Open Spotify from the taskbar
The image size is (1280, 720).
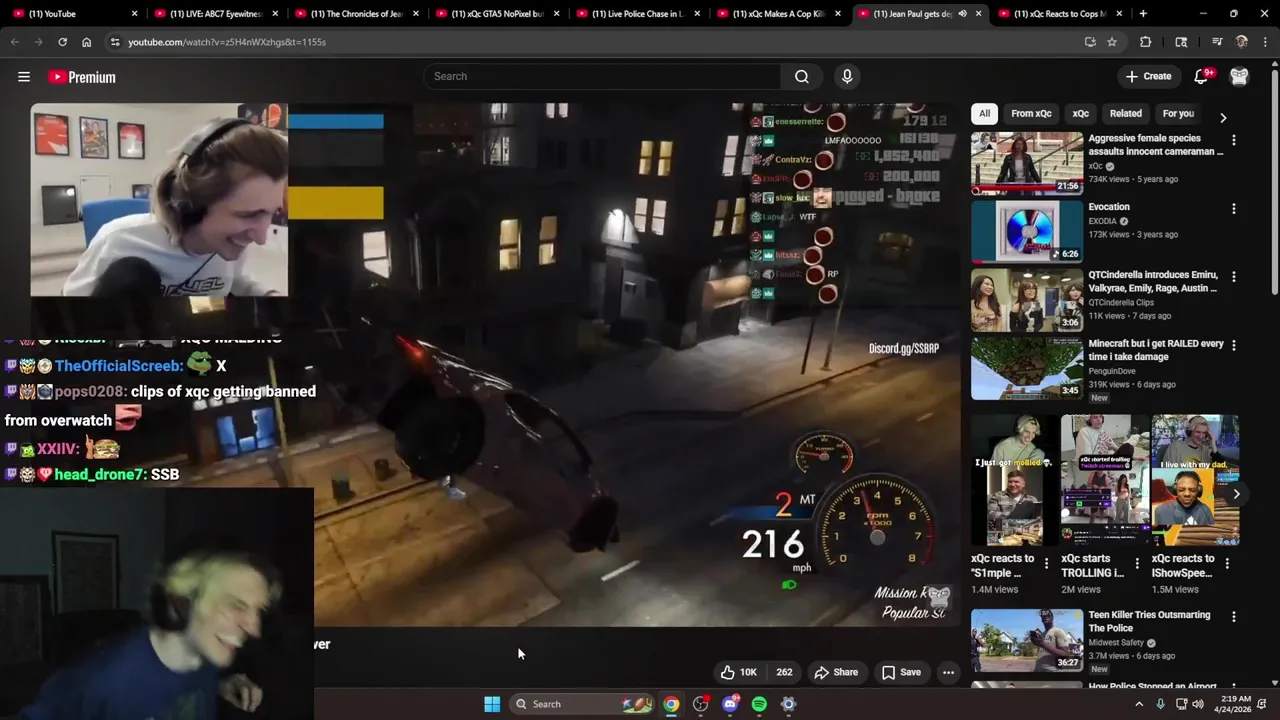click(759, 704)
